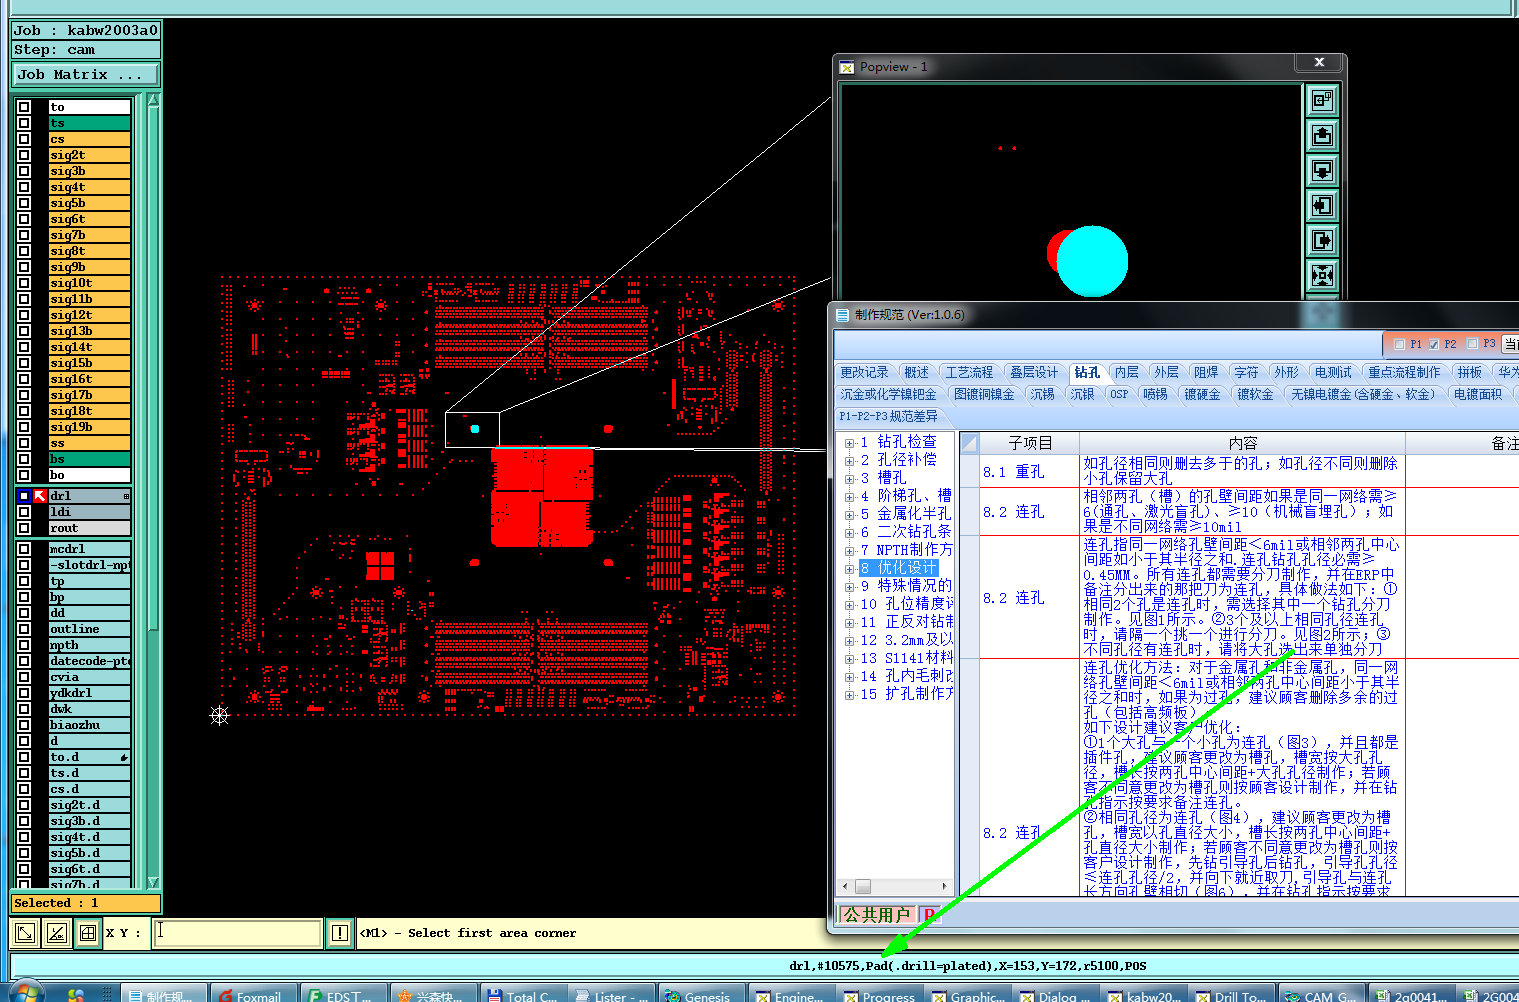Open the 沉金或化学镍钯金 tab

pyautogui.click(x=889, y=394)
